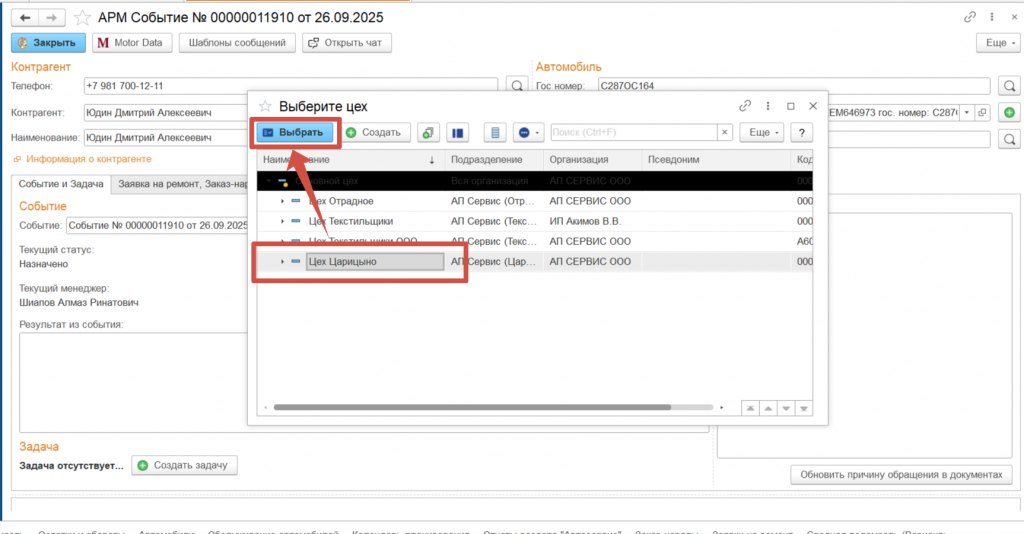Click the Создать button with green plus

[x=373, y=132]
